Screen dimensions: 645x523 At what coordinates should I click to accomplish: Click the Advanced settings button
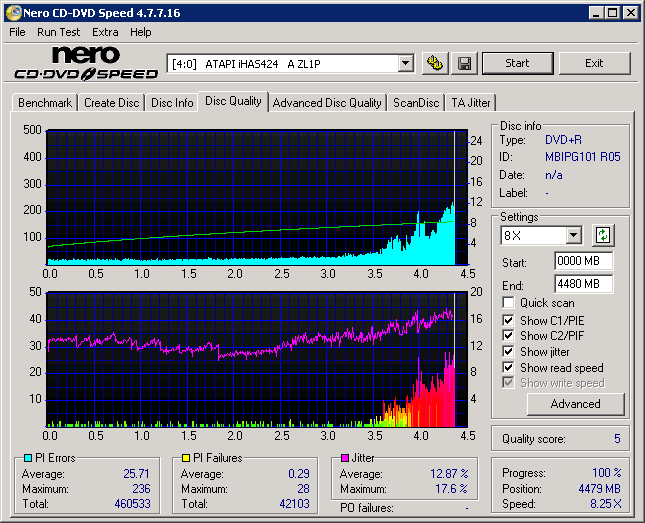(575, 404)
